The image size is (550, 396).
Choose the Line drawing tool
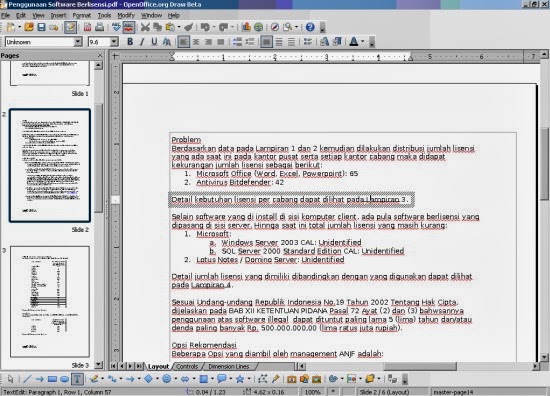(x=27, y=379)
